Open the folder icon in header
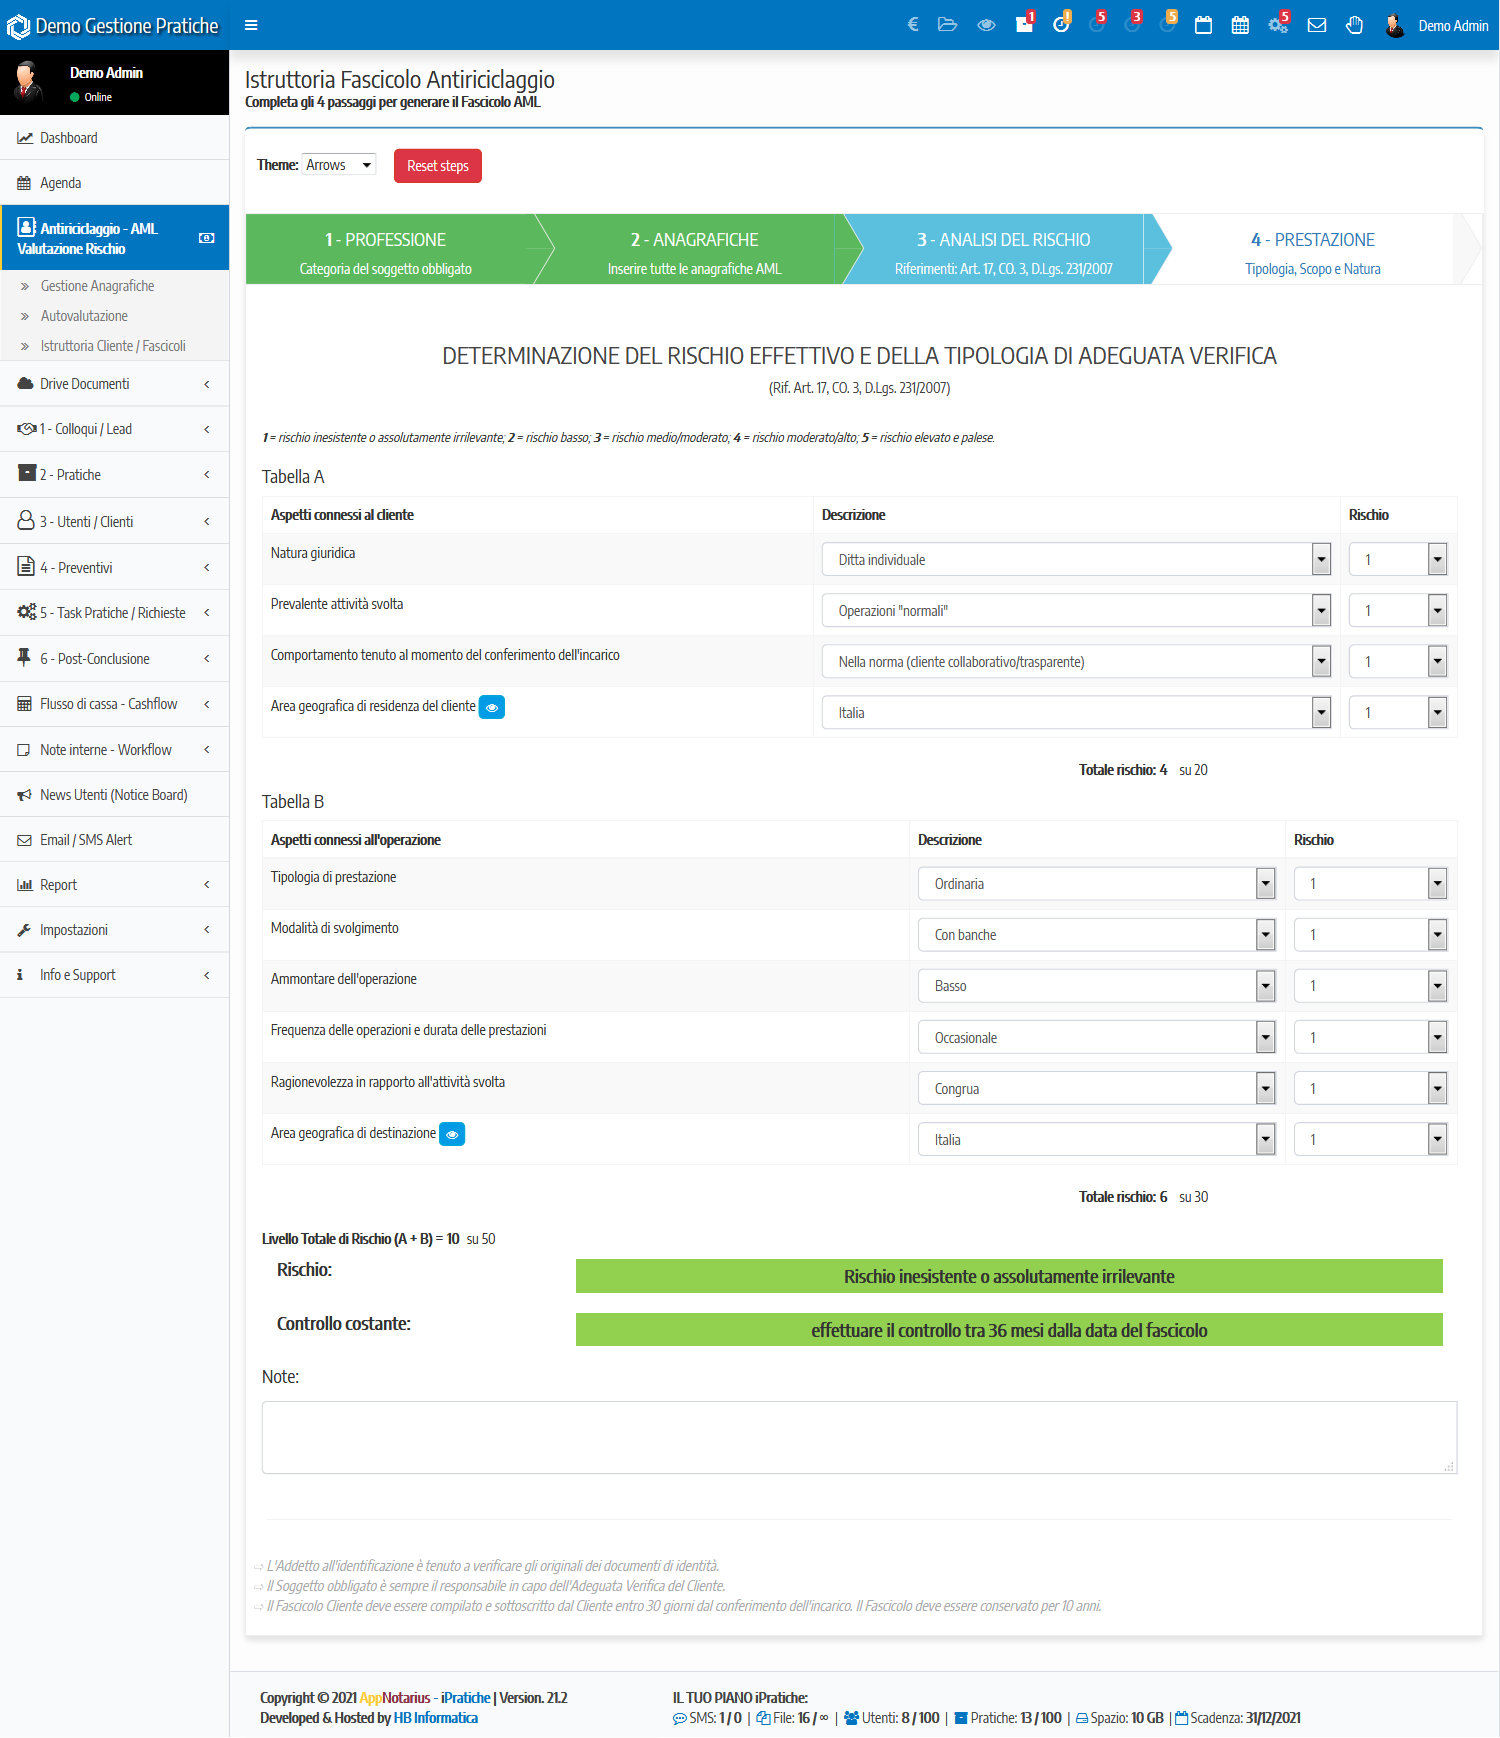Screen dimensions: 1500x1738 click(947, 25)
